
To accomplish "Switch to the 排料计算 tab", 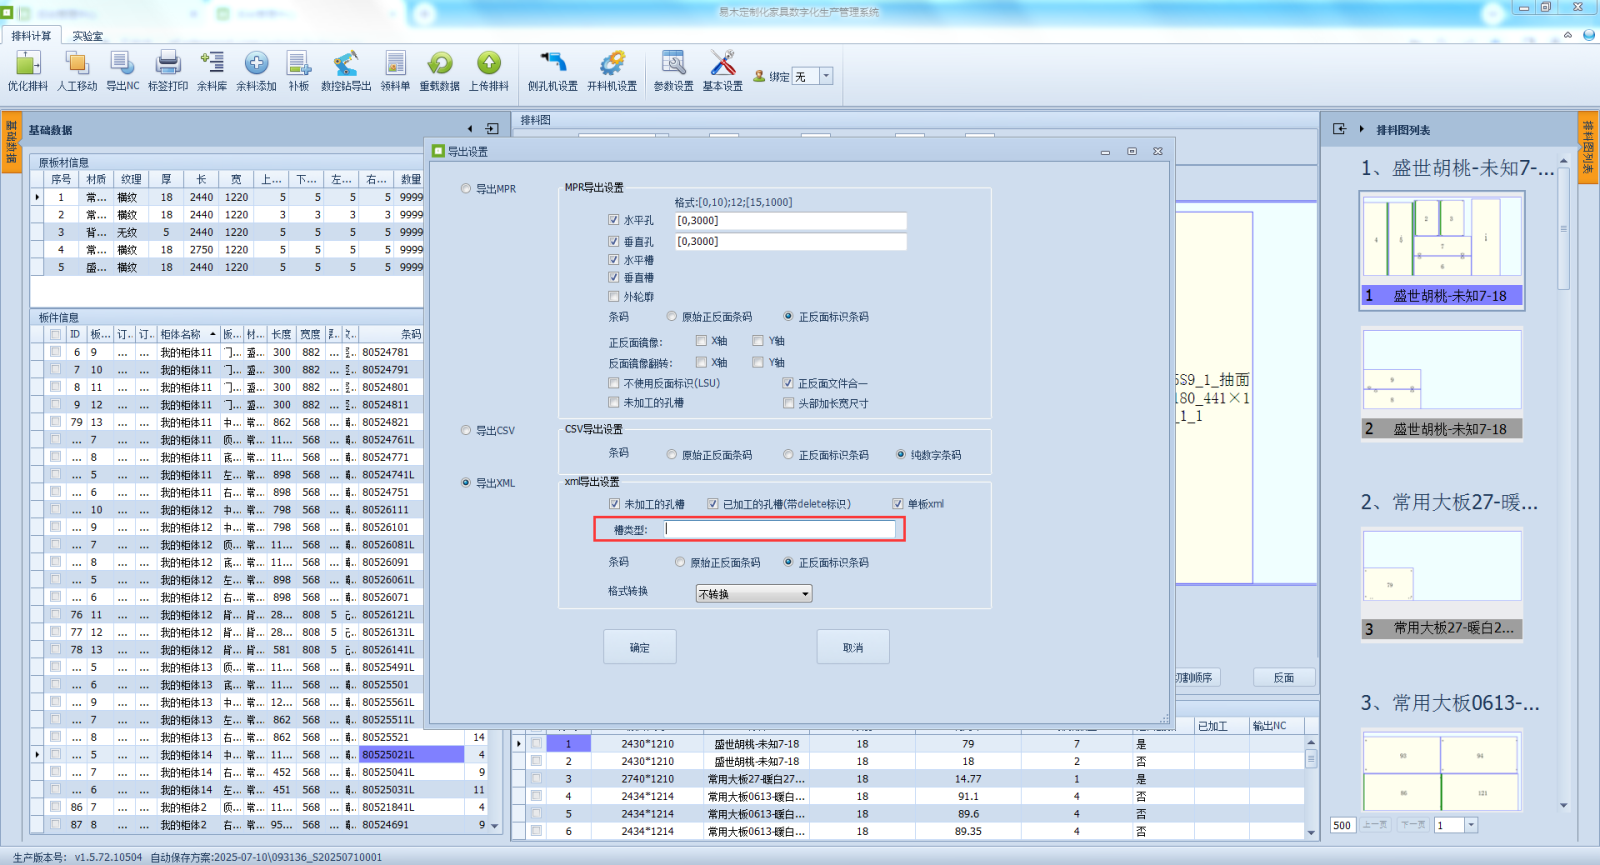I will 31,35.
